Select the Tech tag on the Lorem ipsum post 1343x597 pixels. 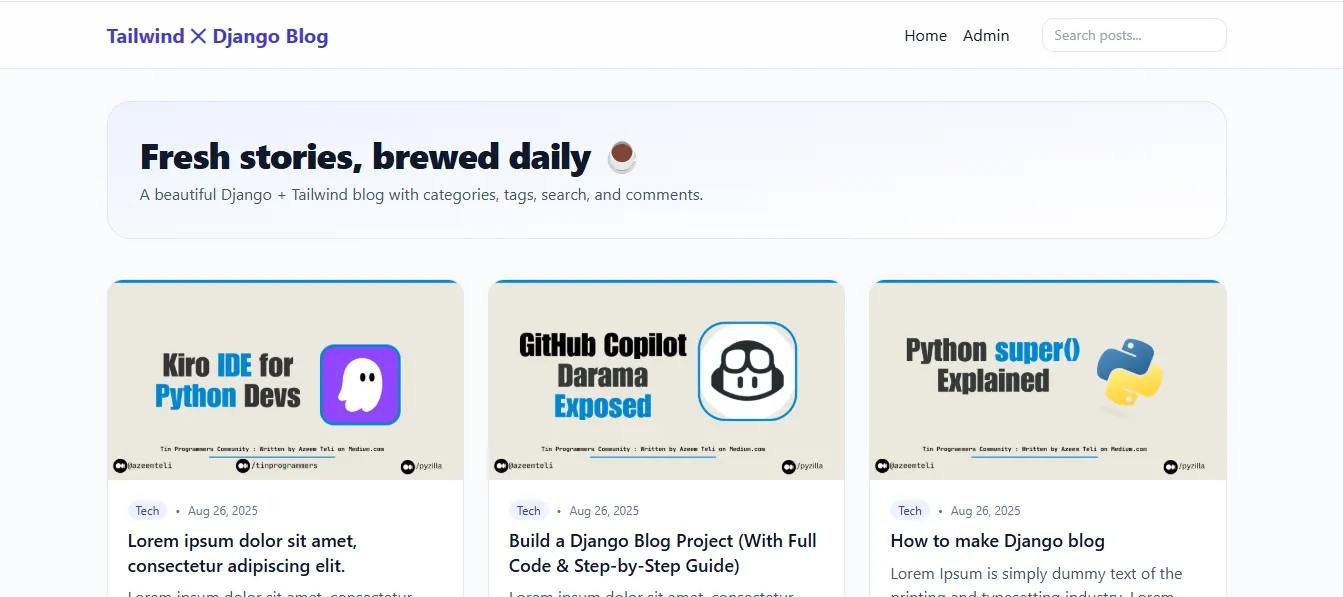147,511
